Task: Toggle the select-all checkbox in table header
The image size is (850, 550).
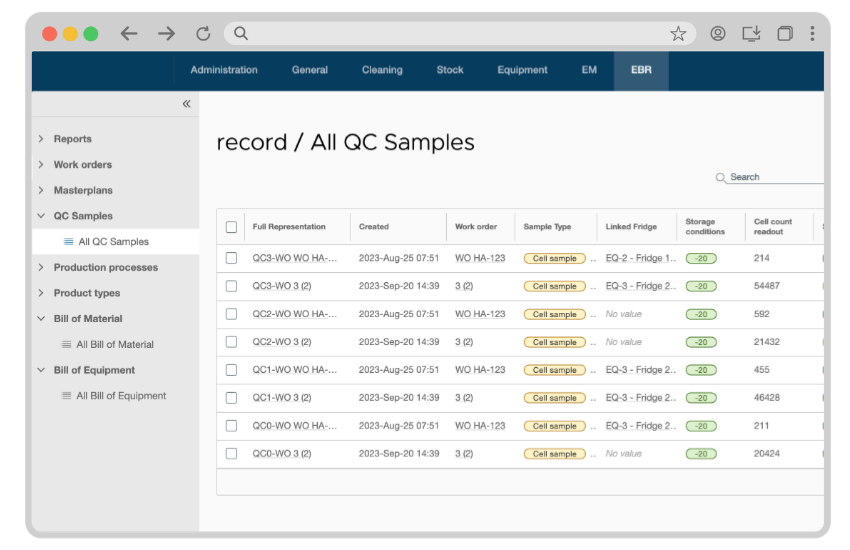Action: [x=231, y=227]
